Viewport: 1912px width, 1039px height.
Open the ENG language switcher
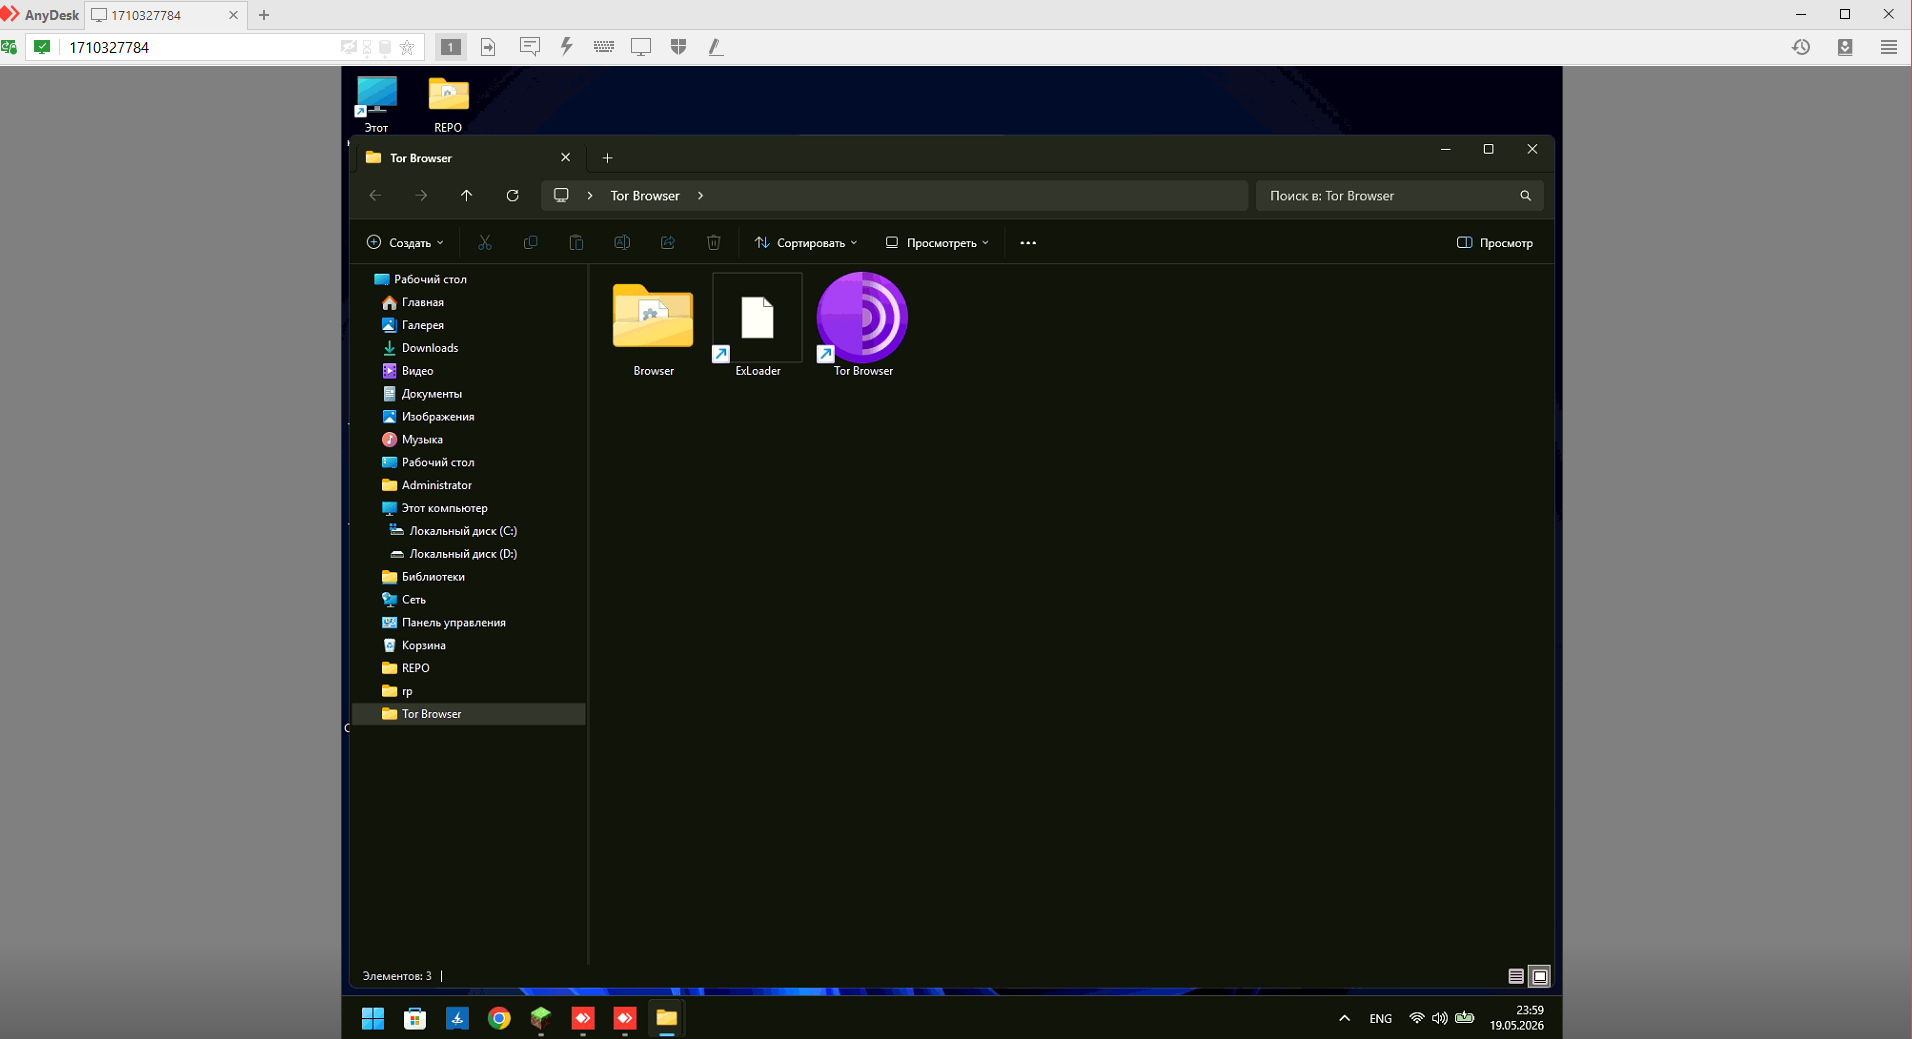pyautogui.click(x=1380, y=1019)
